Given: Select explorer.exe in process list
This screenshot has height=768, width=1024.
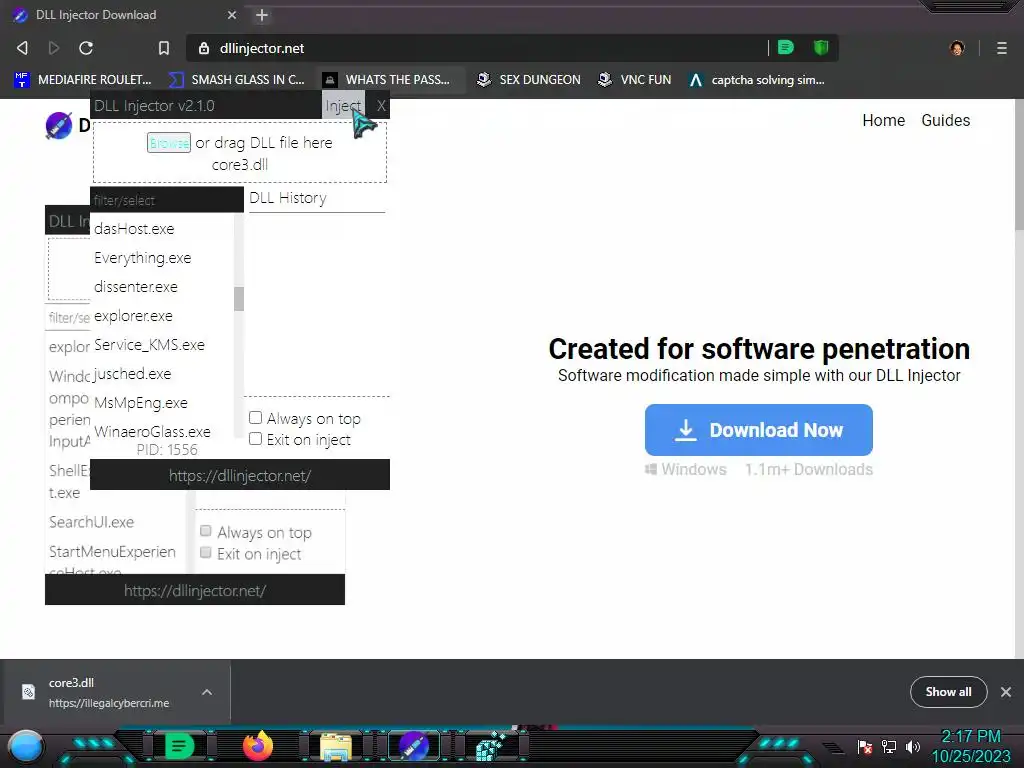Looking at the screenshot, I should click(x=133, y=315).
